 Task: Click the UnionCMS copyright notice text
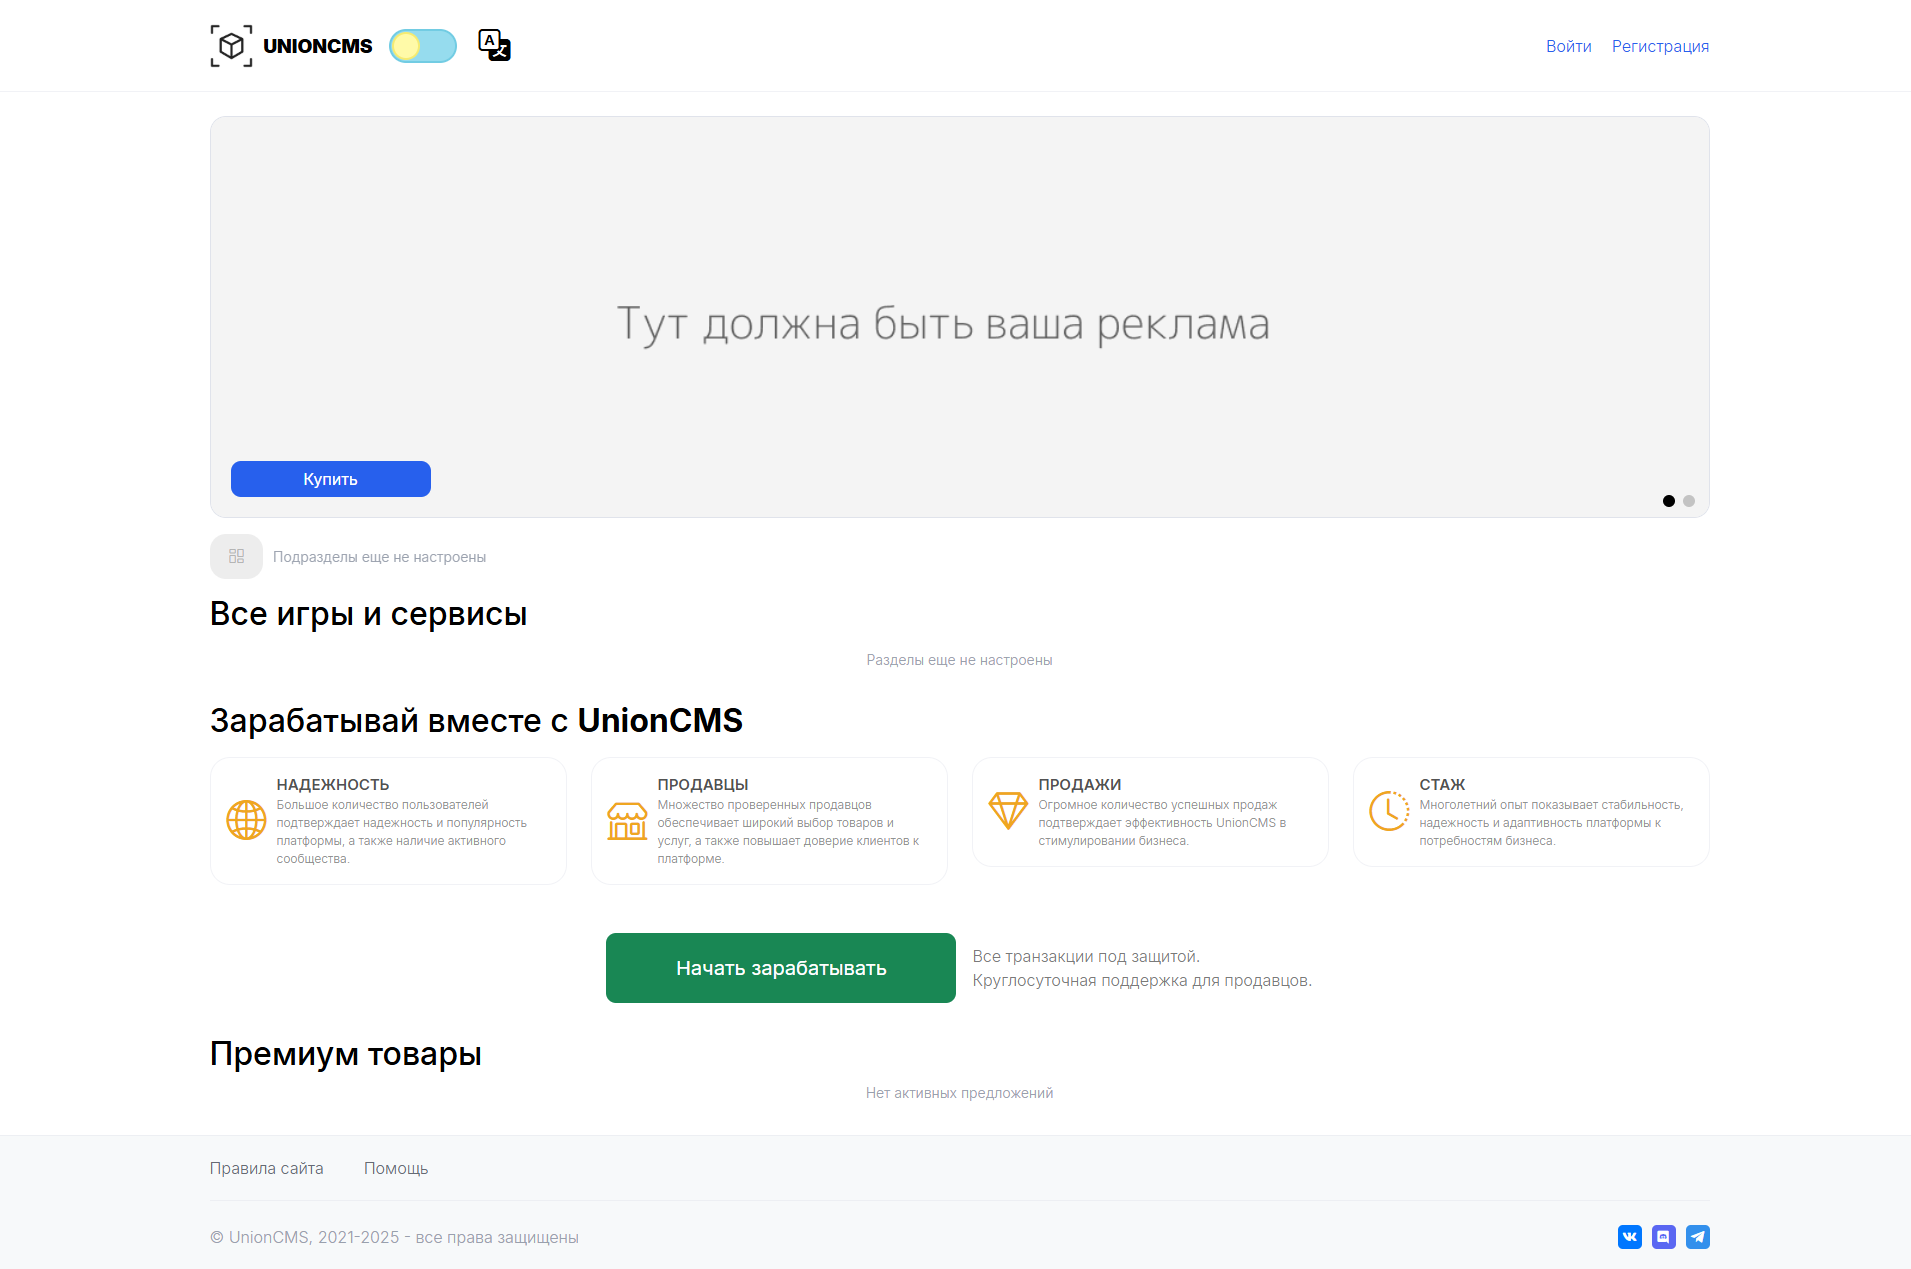pyautogui.click(x=394, y=1237)
